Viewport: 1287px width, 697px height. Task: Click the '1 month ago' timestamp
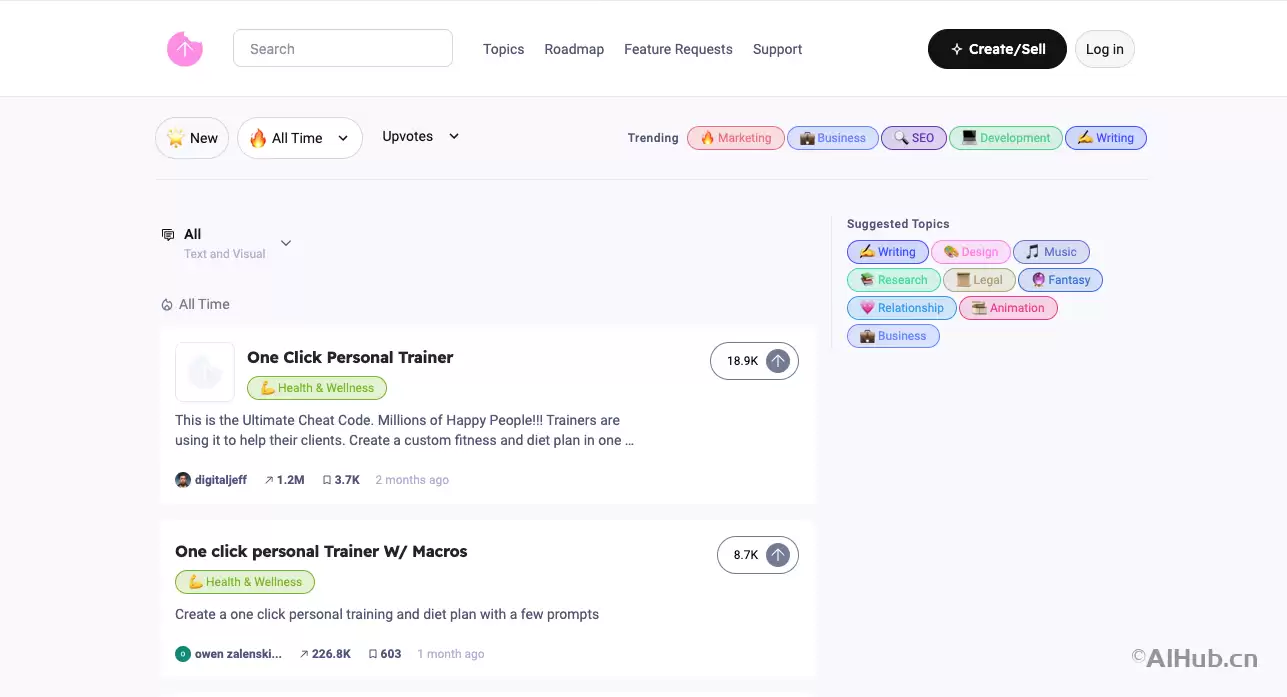click(x=451, y=654)
